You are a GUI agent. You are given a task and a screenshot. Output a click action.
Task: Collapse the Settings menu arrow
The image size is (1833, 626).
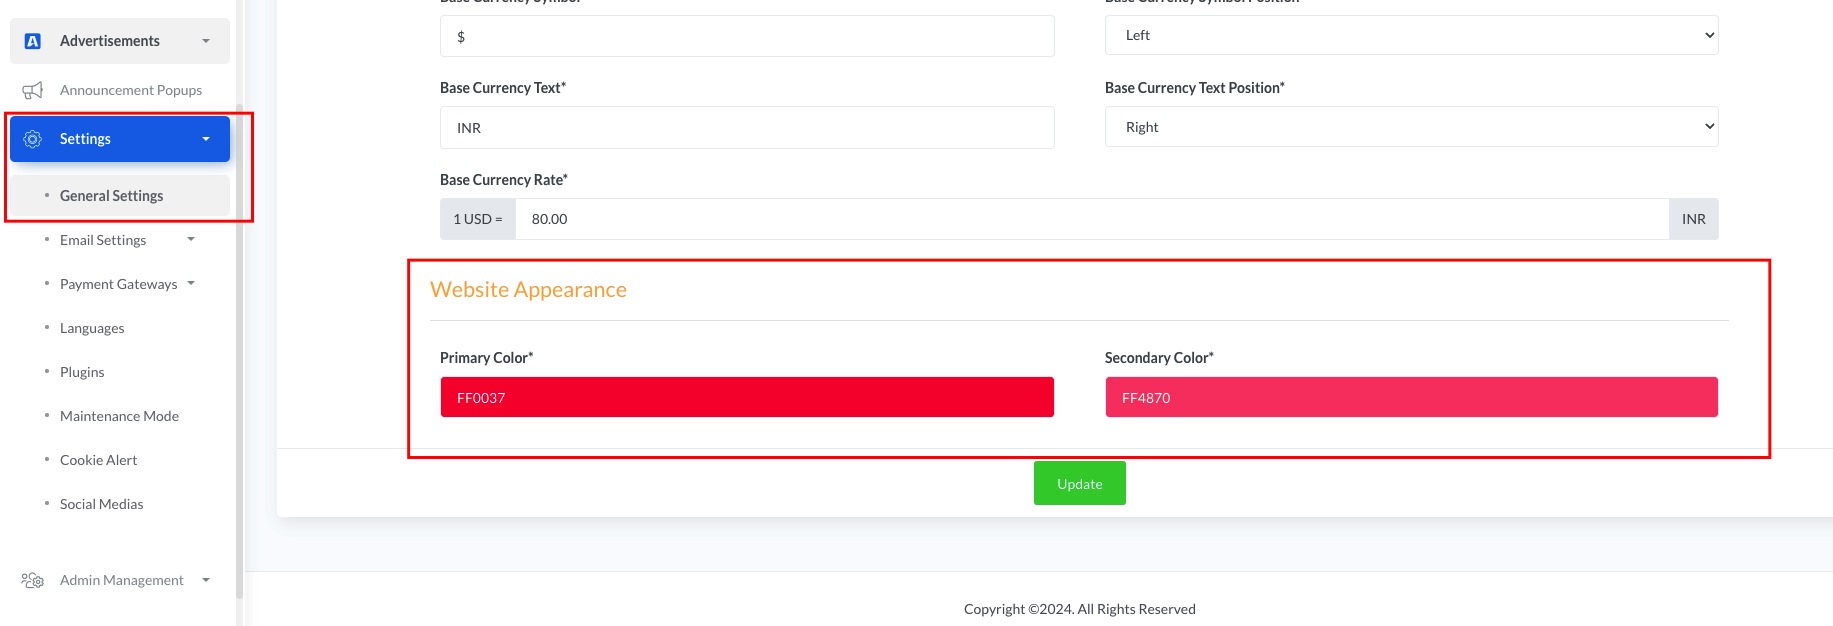click(206, 139)
